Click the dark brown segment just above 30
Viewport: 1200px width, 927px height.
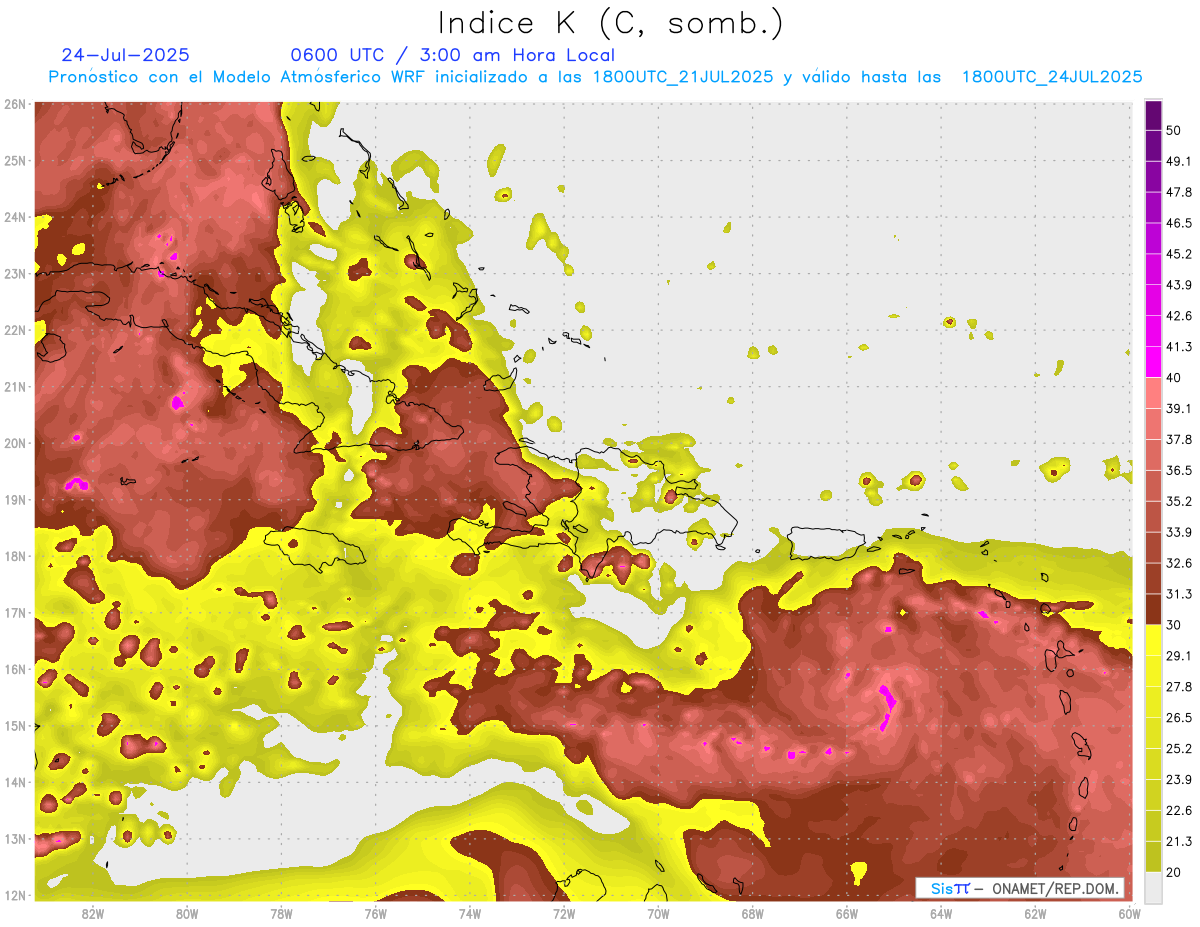point(1153,609)
